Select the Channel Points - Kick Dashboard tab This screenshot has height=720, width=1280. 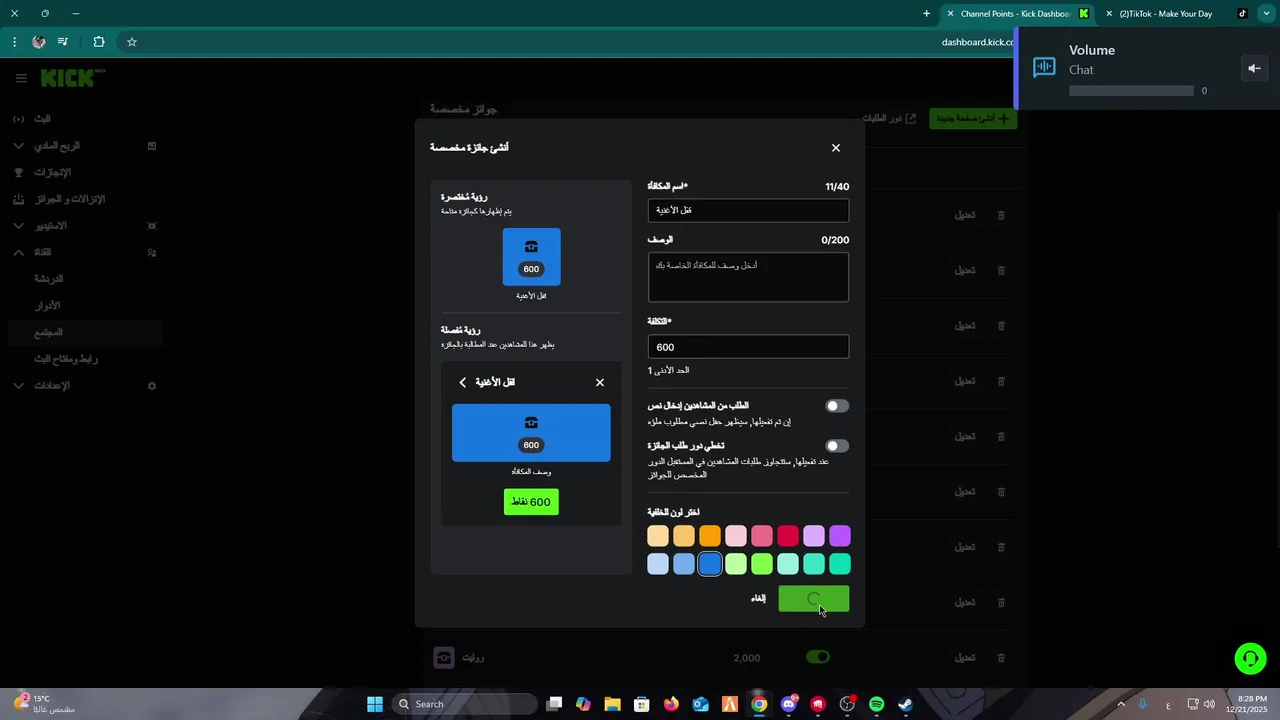pyautogui.click(x=1017, y=14)
